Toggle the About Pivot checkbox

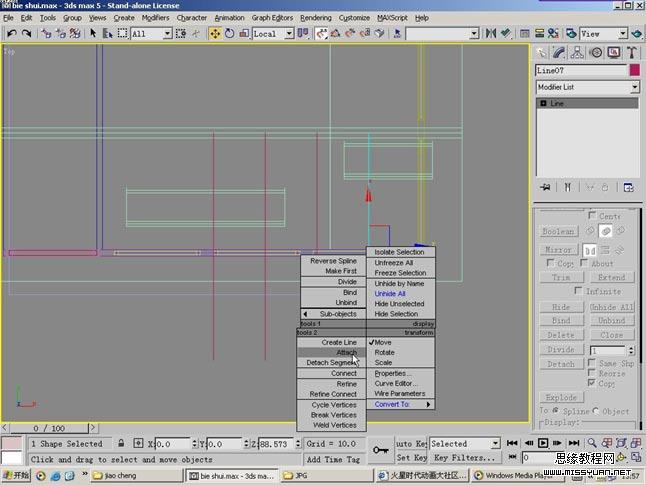coord(584,262)
